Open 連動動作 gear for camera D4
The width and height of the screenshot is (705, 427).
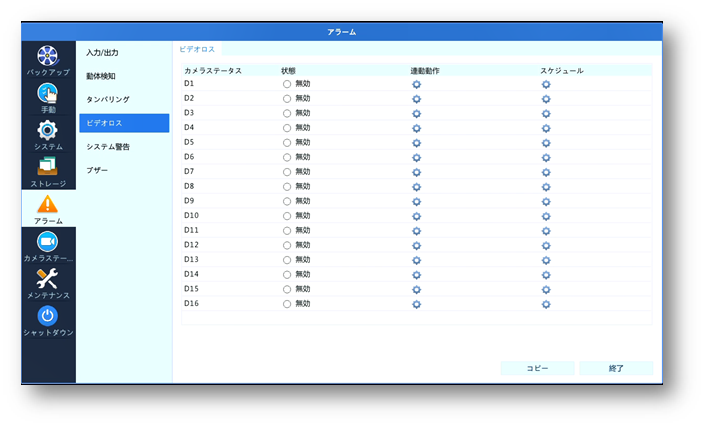tap(416, 129)
